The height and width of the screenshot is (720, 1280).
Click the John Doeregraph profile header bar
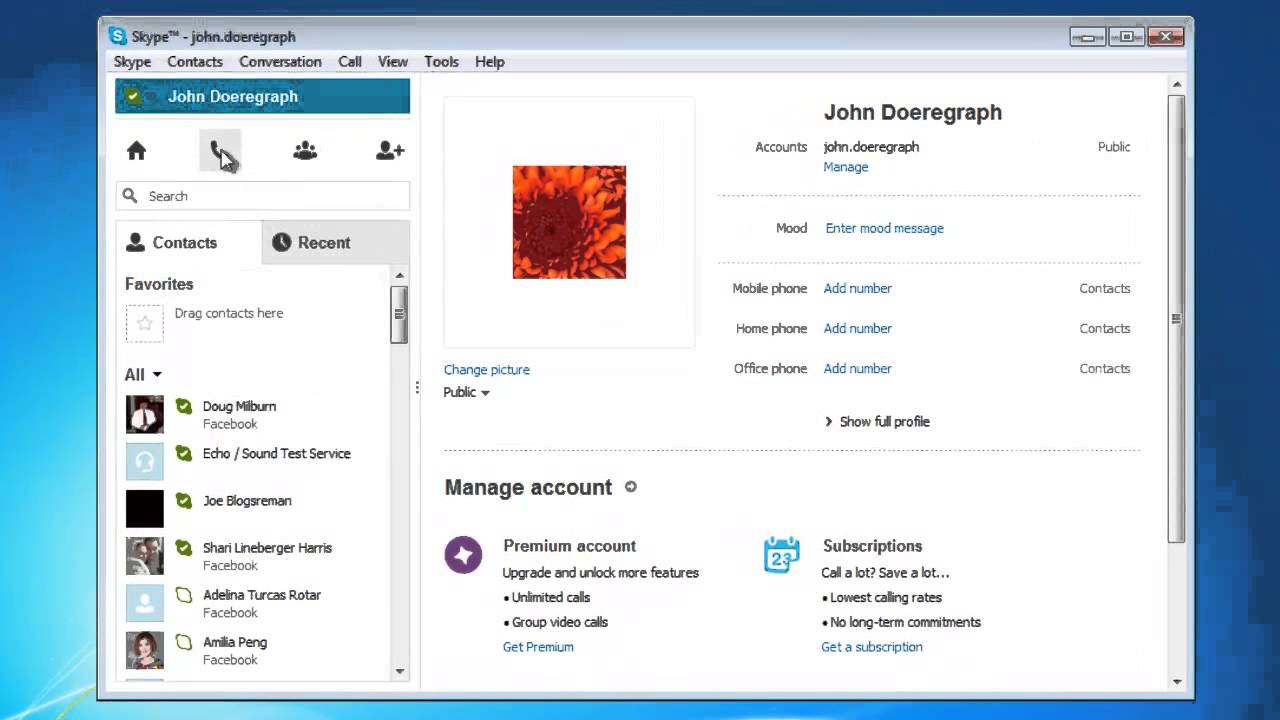pyautogui.click(x=263, y=97)
